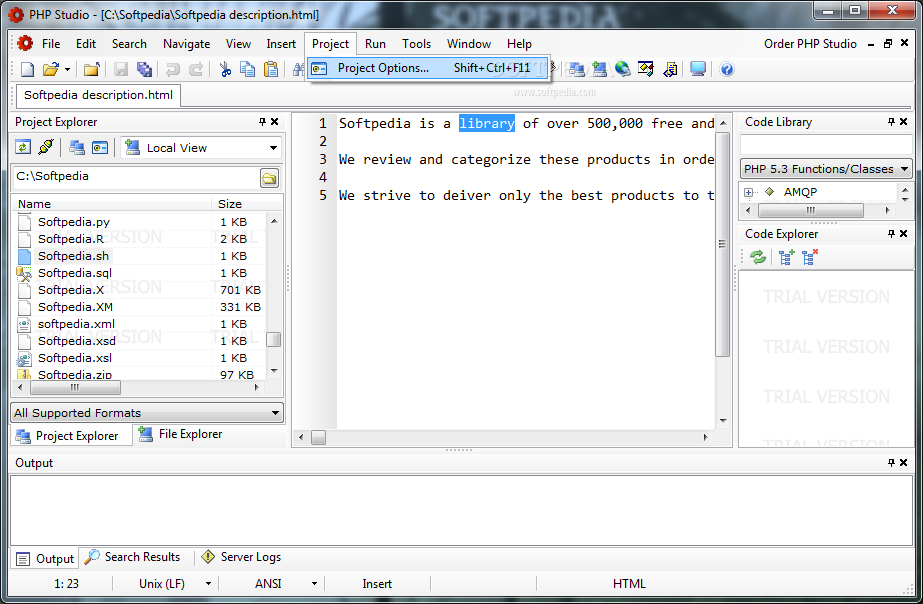Create a new file from the toolbar

click(27, 69)
